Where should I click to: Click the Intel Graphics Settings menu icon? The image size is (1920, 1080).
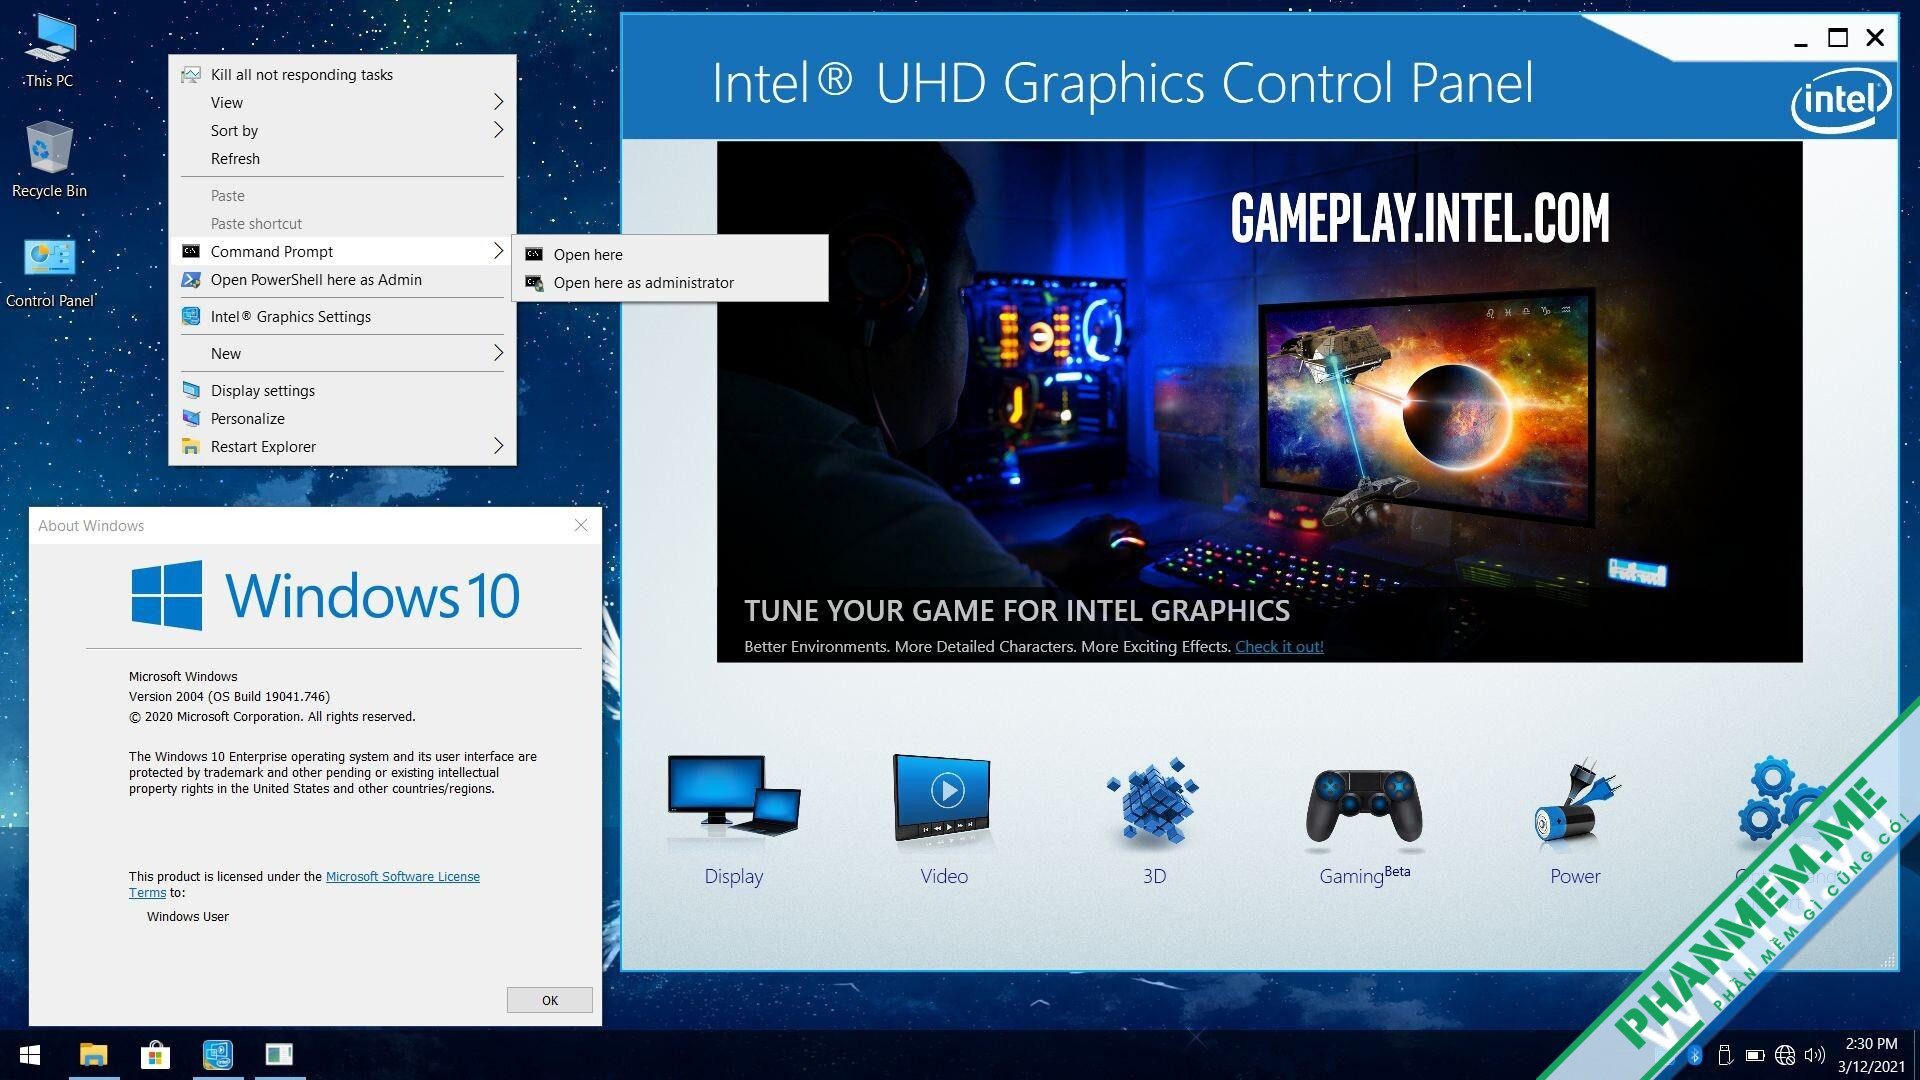click(191, 317)
